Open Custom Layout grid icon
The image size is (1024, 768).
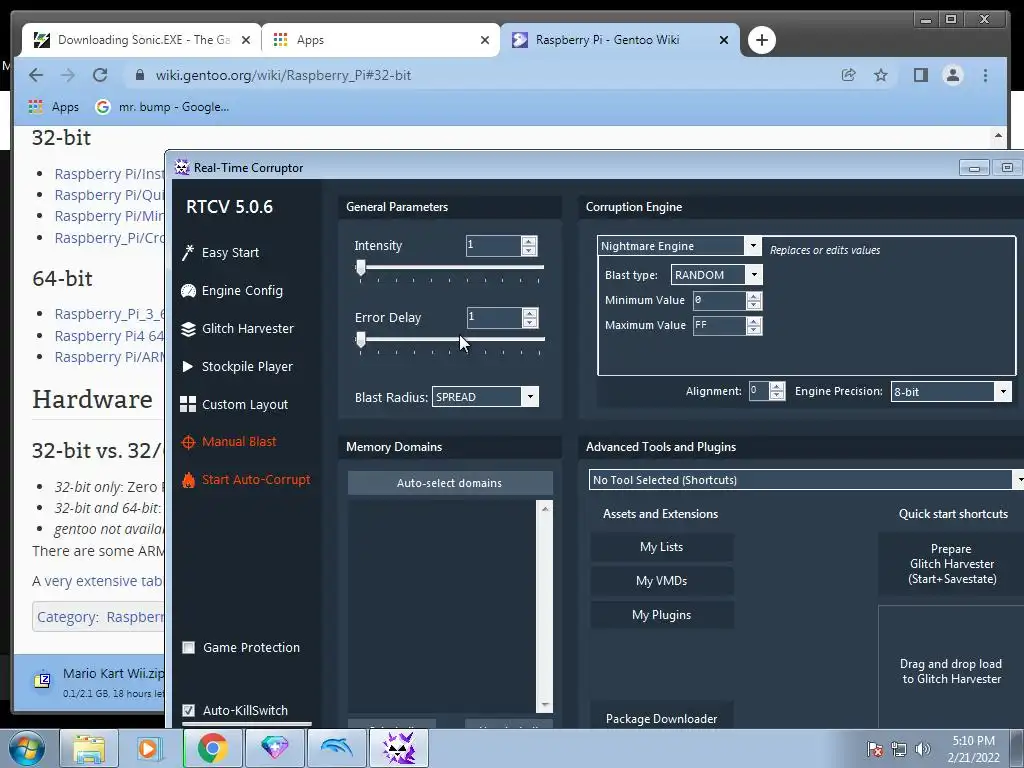tap(188, 404)
